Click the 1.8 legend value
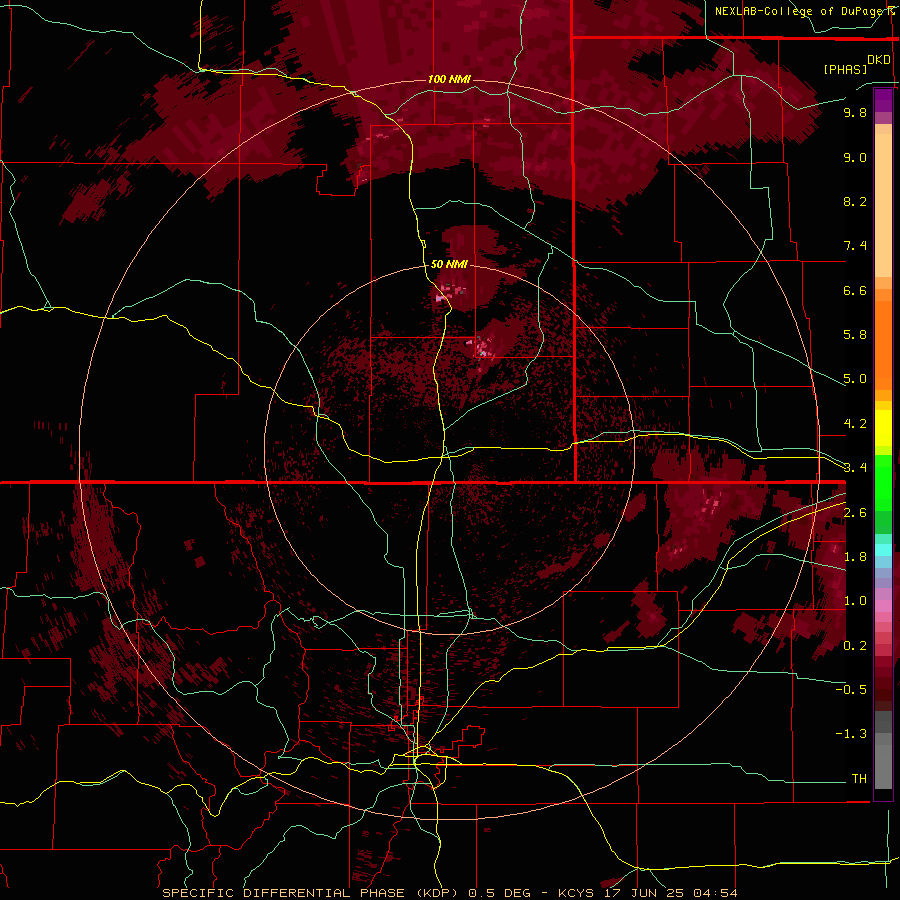900x900 pixels. click(855, 557)
